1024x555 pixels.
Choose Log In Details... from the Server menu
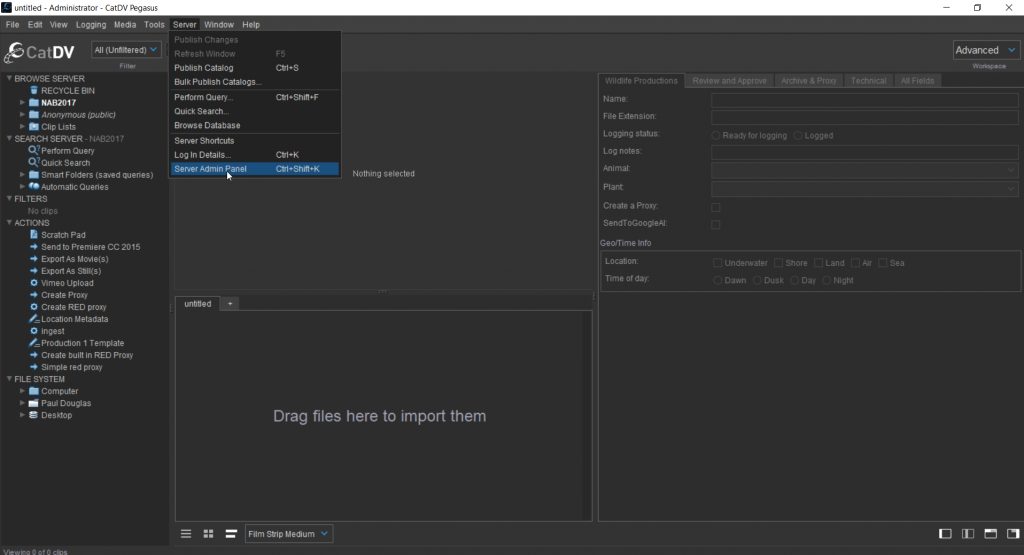pyautogui.click(x=255, y=155)
